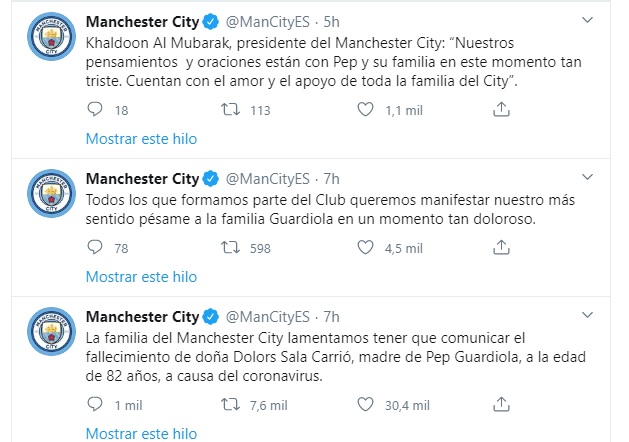The height and width of the screenshot is (442, 629).
Task: Share the familia Guardiola pésame tweet
Action: click(501, 247)
